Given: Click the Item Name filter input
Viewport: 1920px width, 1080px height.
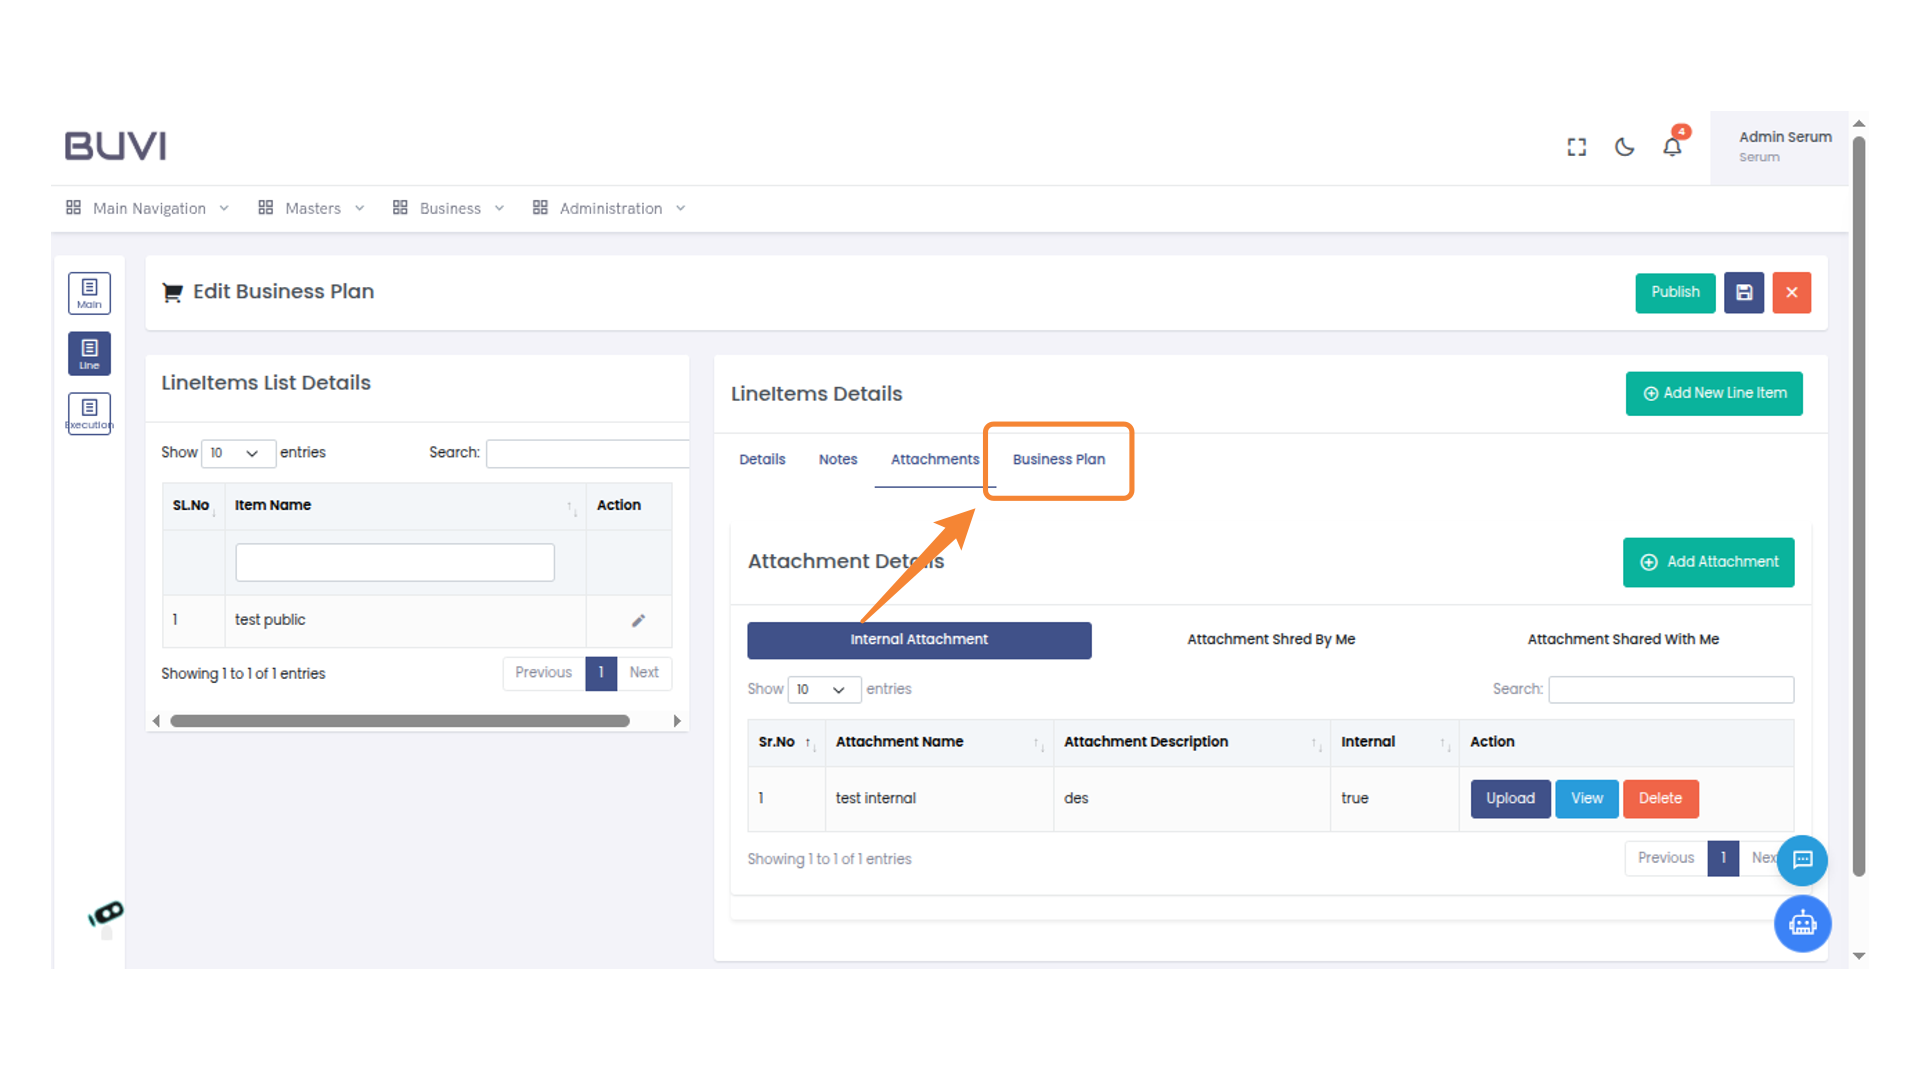Looking at the screenshot, I should 394,562.
